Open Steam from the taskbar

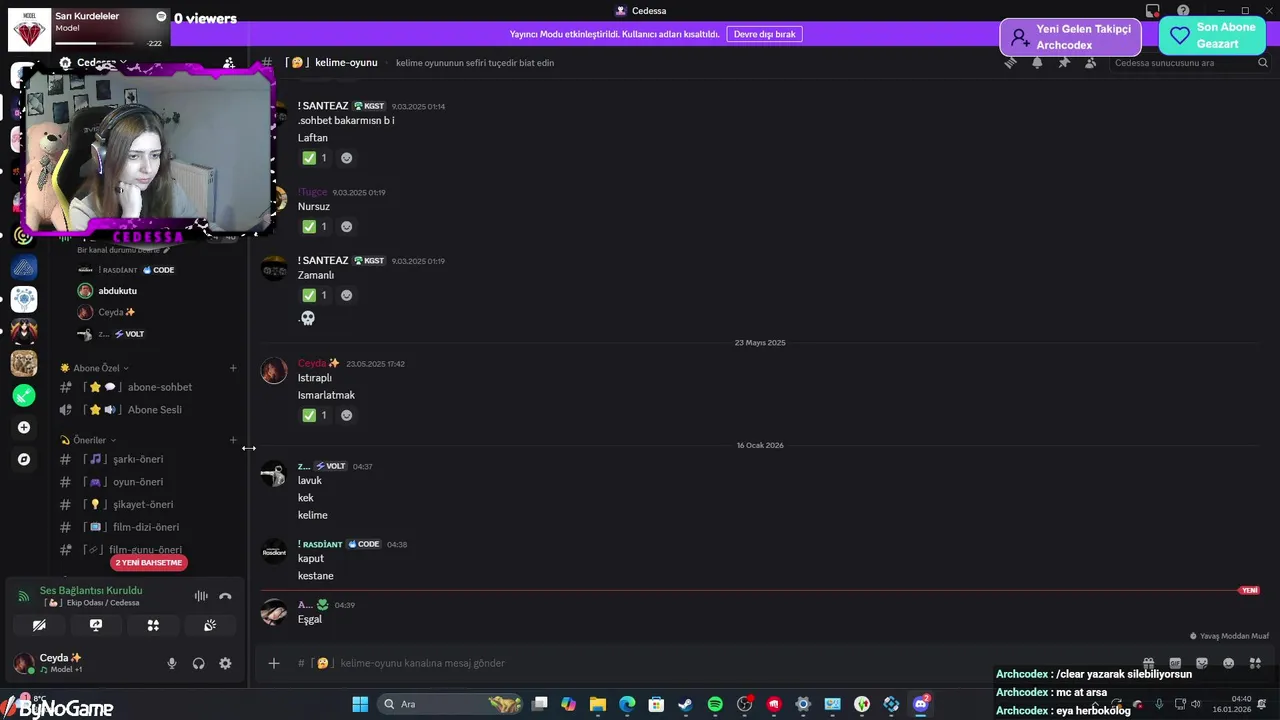(x=685, y=704)
